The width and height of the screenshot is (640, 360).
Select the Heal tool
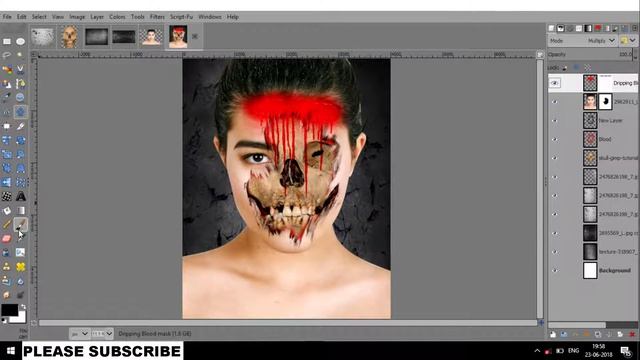[20, 267]
